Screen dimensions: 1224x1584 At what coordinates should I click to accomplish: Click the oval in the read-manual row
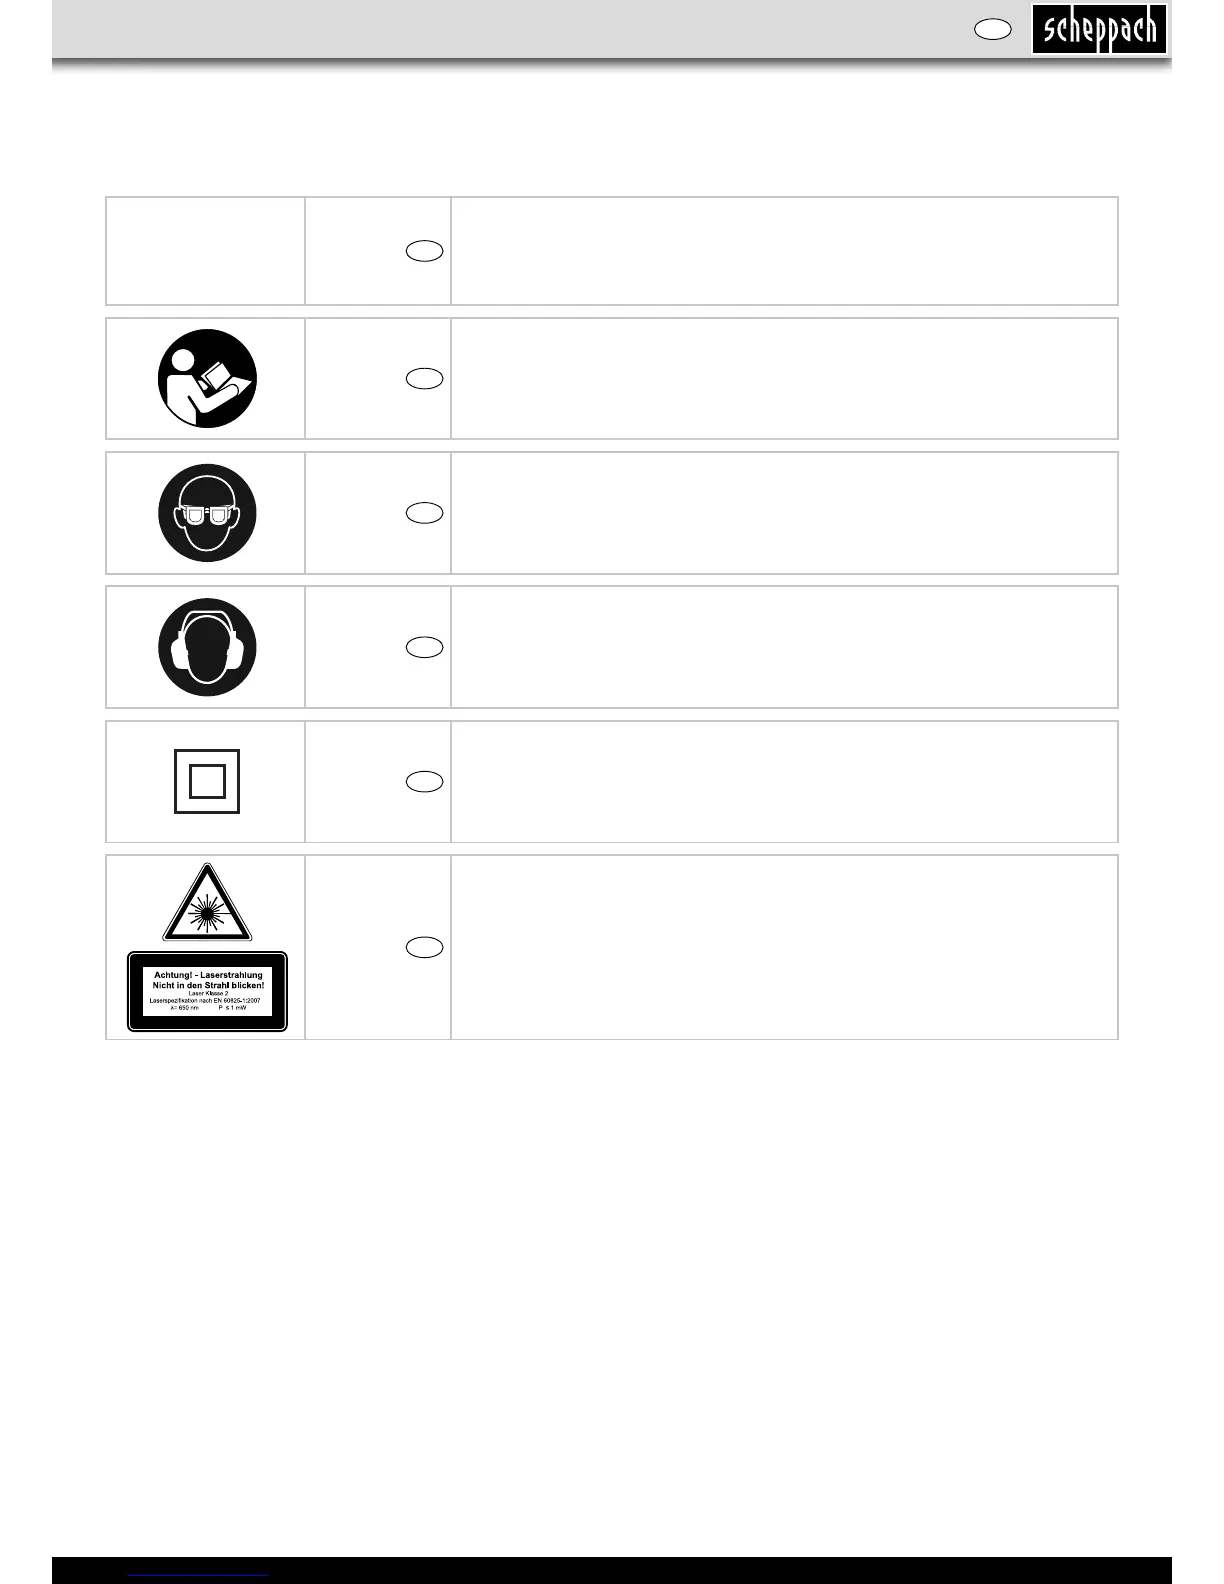point(425,378)
